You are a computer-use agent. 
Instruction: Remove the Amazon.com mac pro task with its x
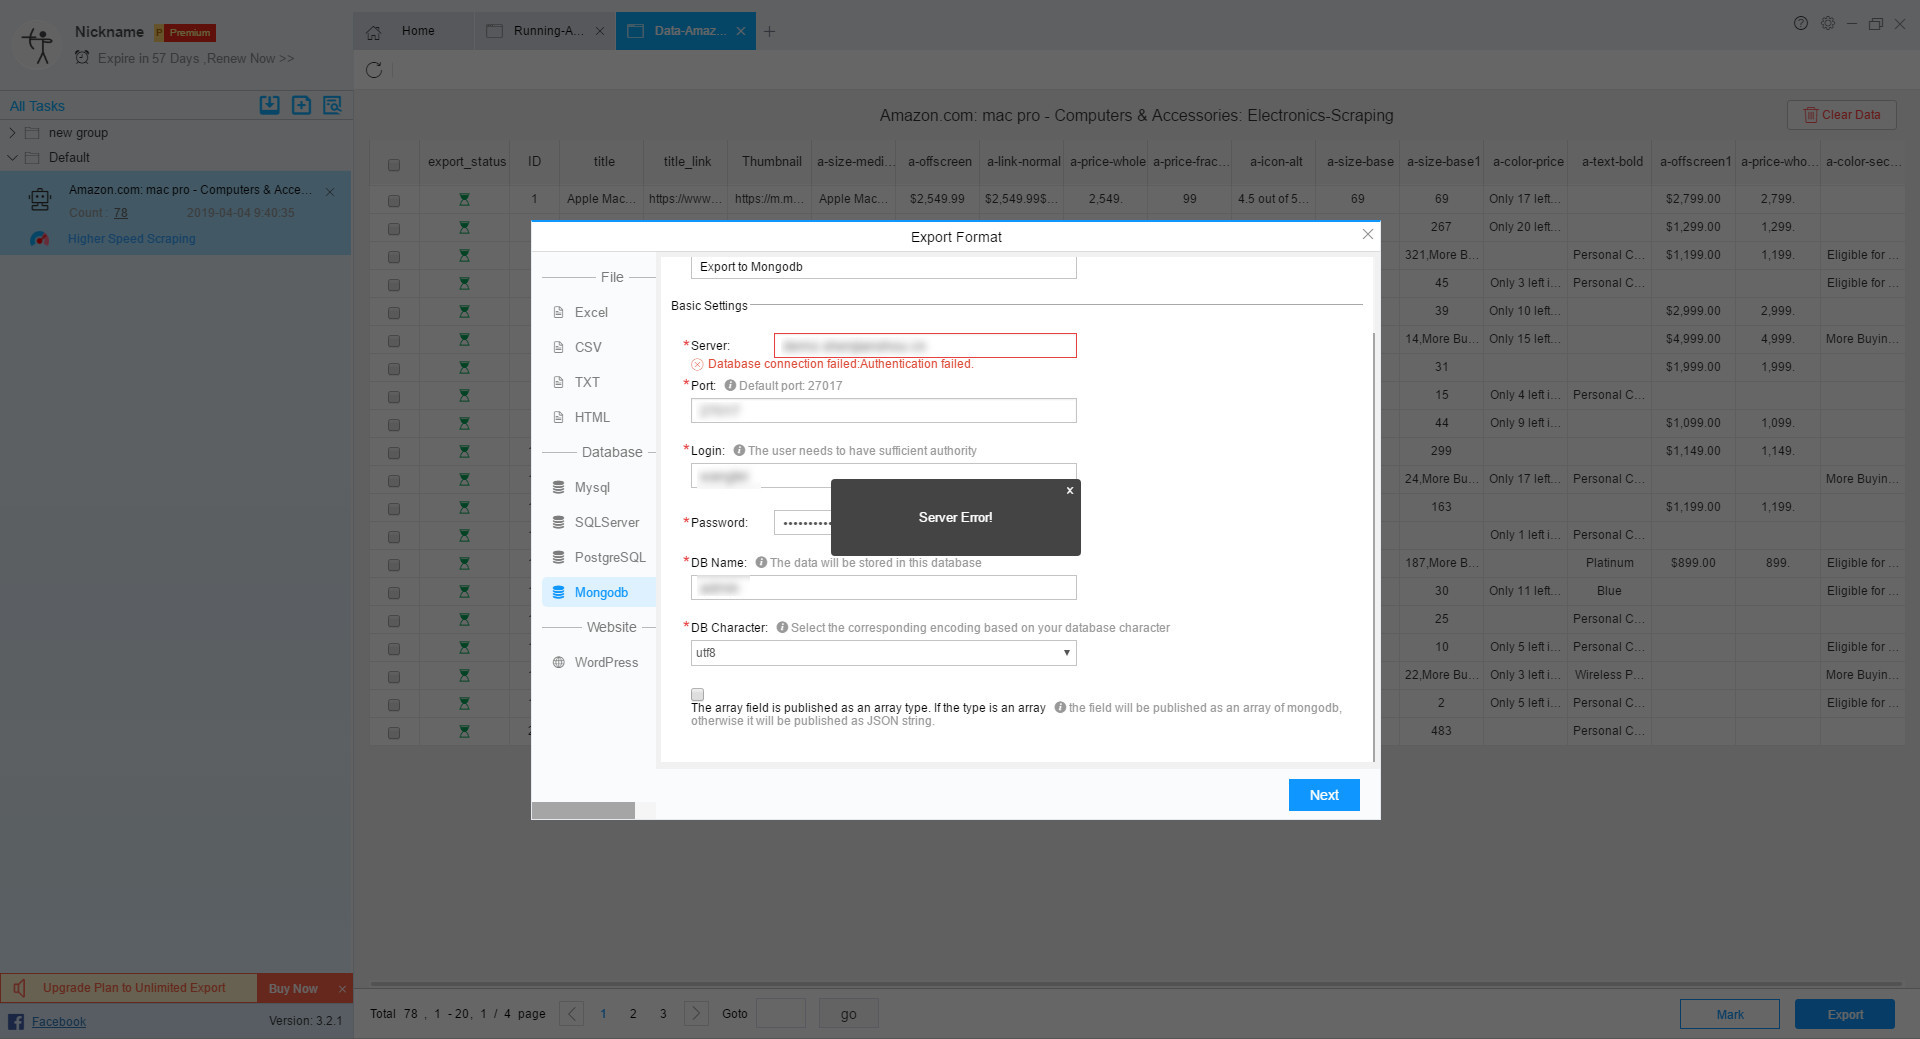(x=330, y=191)
